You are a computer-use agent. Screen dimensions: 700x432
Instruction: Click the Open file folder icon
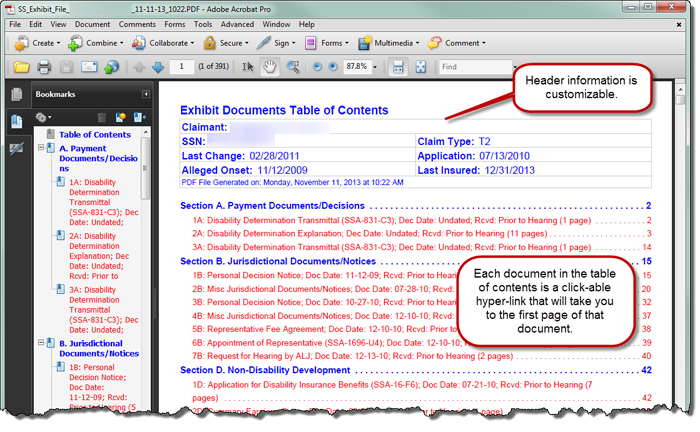pyautogui.click(x=20, y=67)
